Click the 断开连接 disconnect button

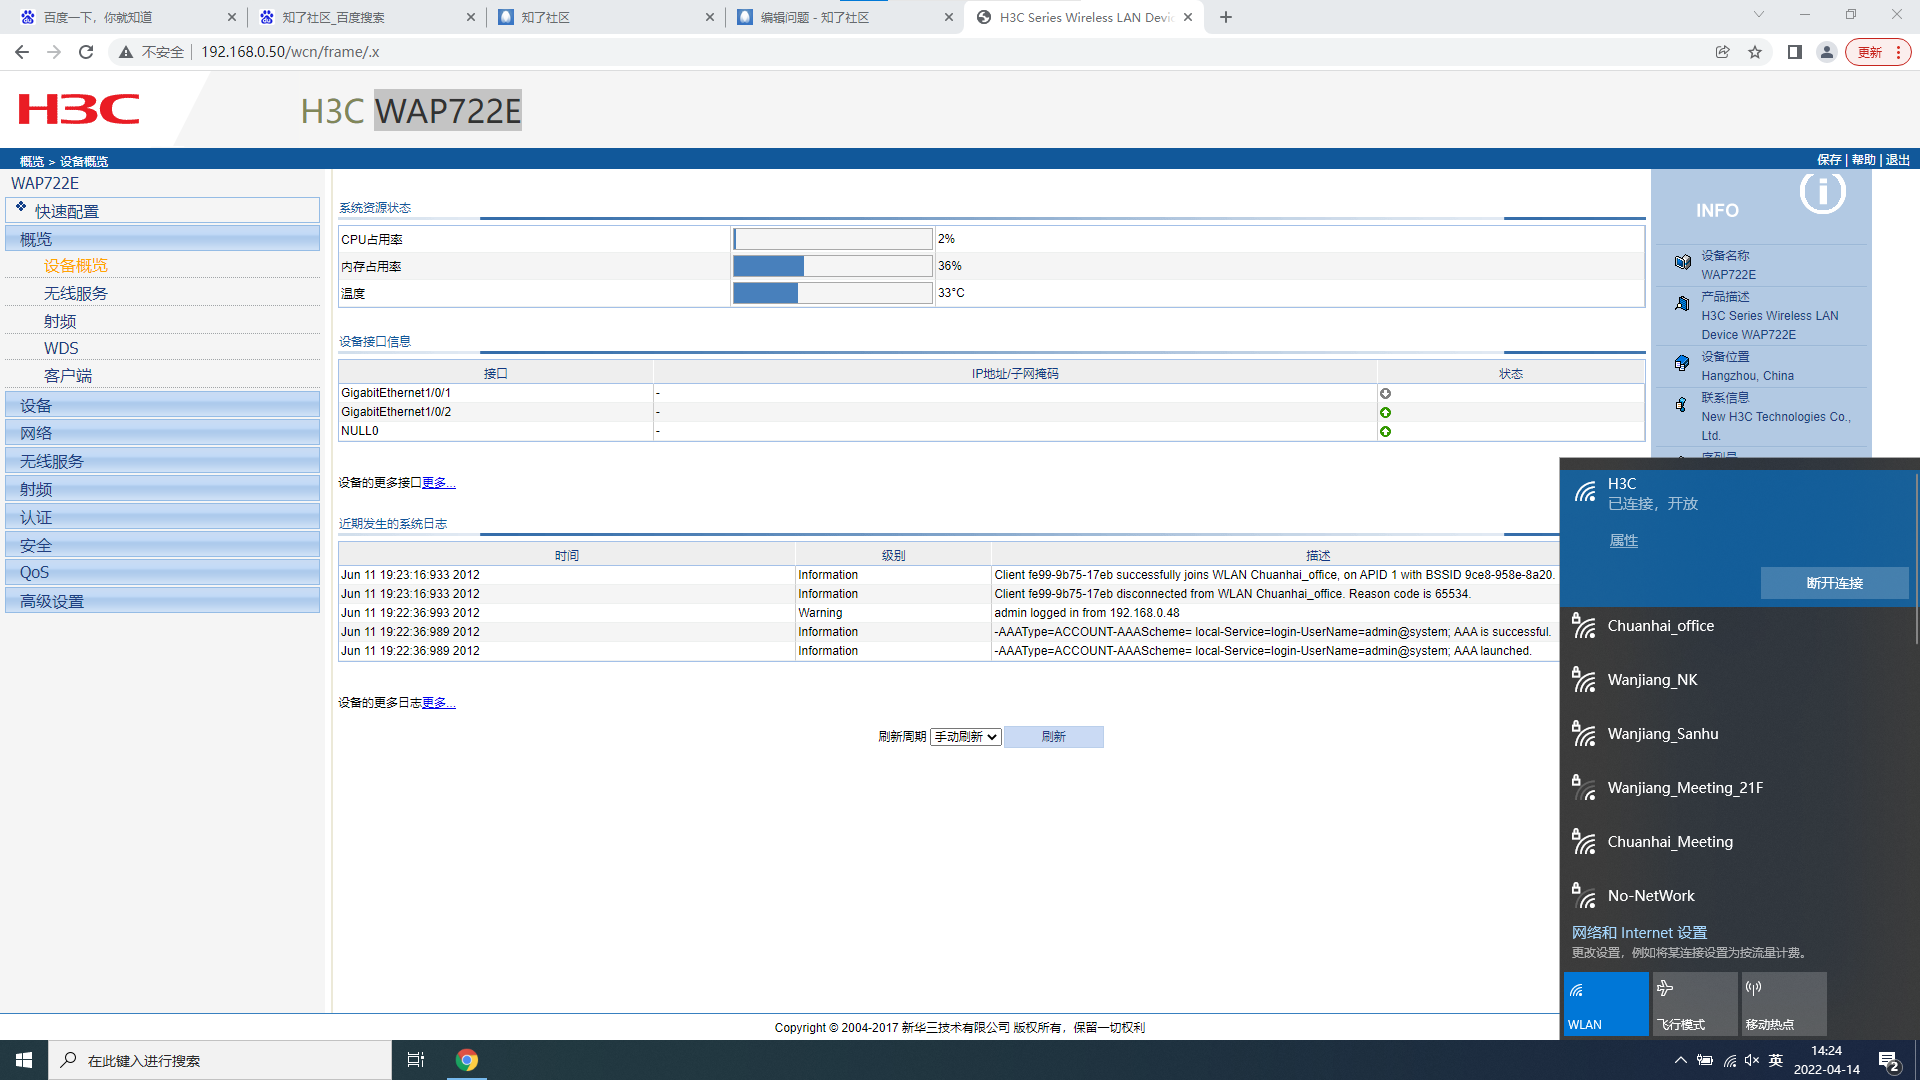coord(1834,583)
